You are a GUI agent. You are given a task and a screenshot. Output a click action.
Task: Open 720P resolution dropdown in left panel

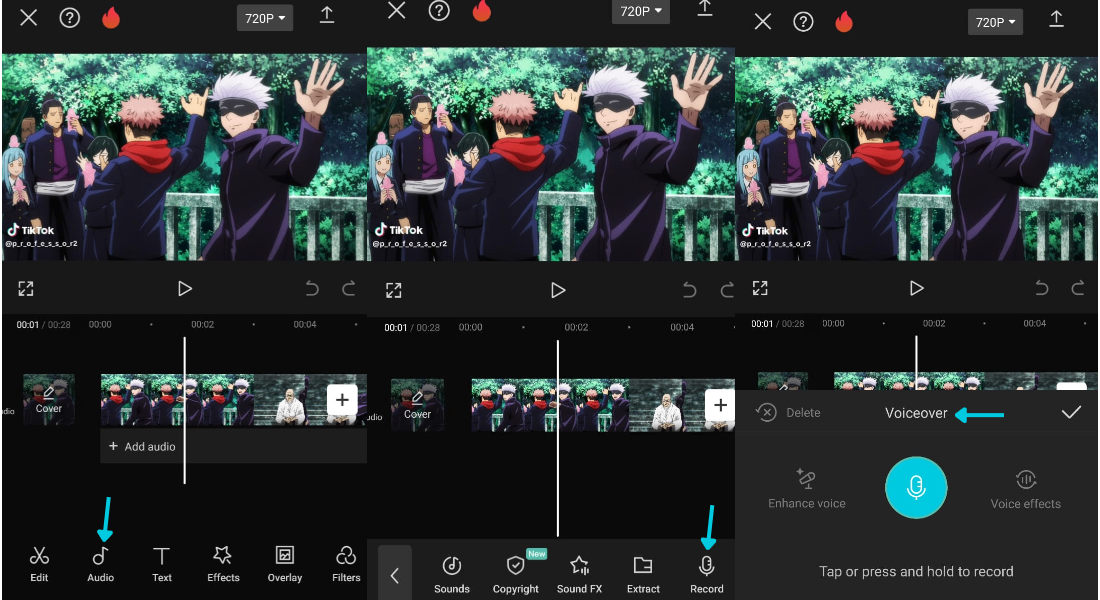point(265,18)
